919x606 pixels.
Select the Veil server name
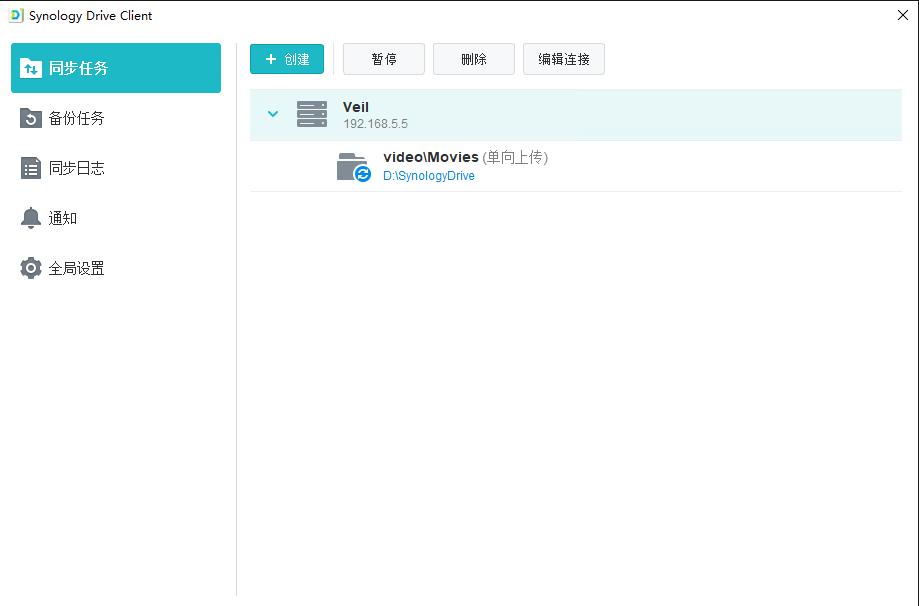356,107
